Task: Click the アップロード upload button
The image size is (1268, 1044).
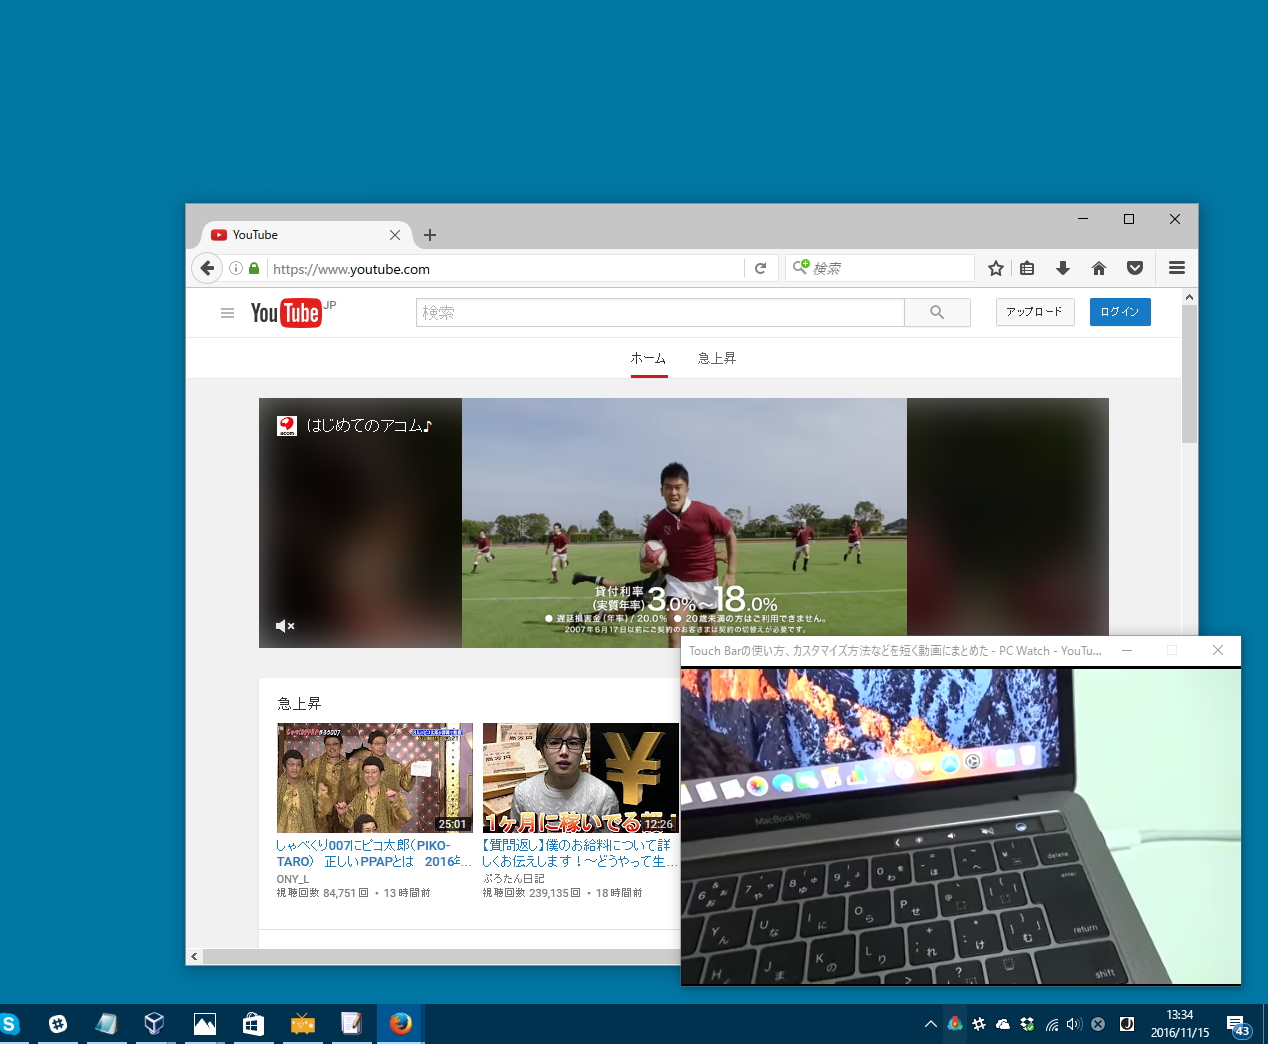Action: (1034, 312)
